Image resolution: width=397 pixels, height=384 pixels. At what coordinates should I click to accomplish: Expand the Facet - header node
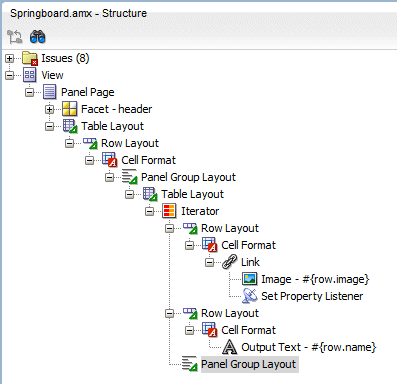pos(50,109)
